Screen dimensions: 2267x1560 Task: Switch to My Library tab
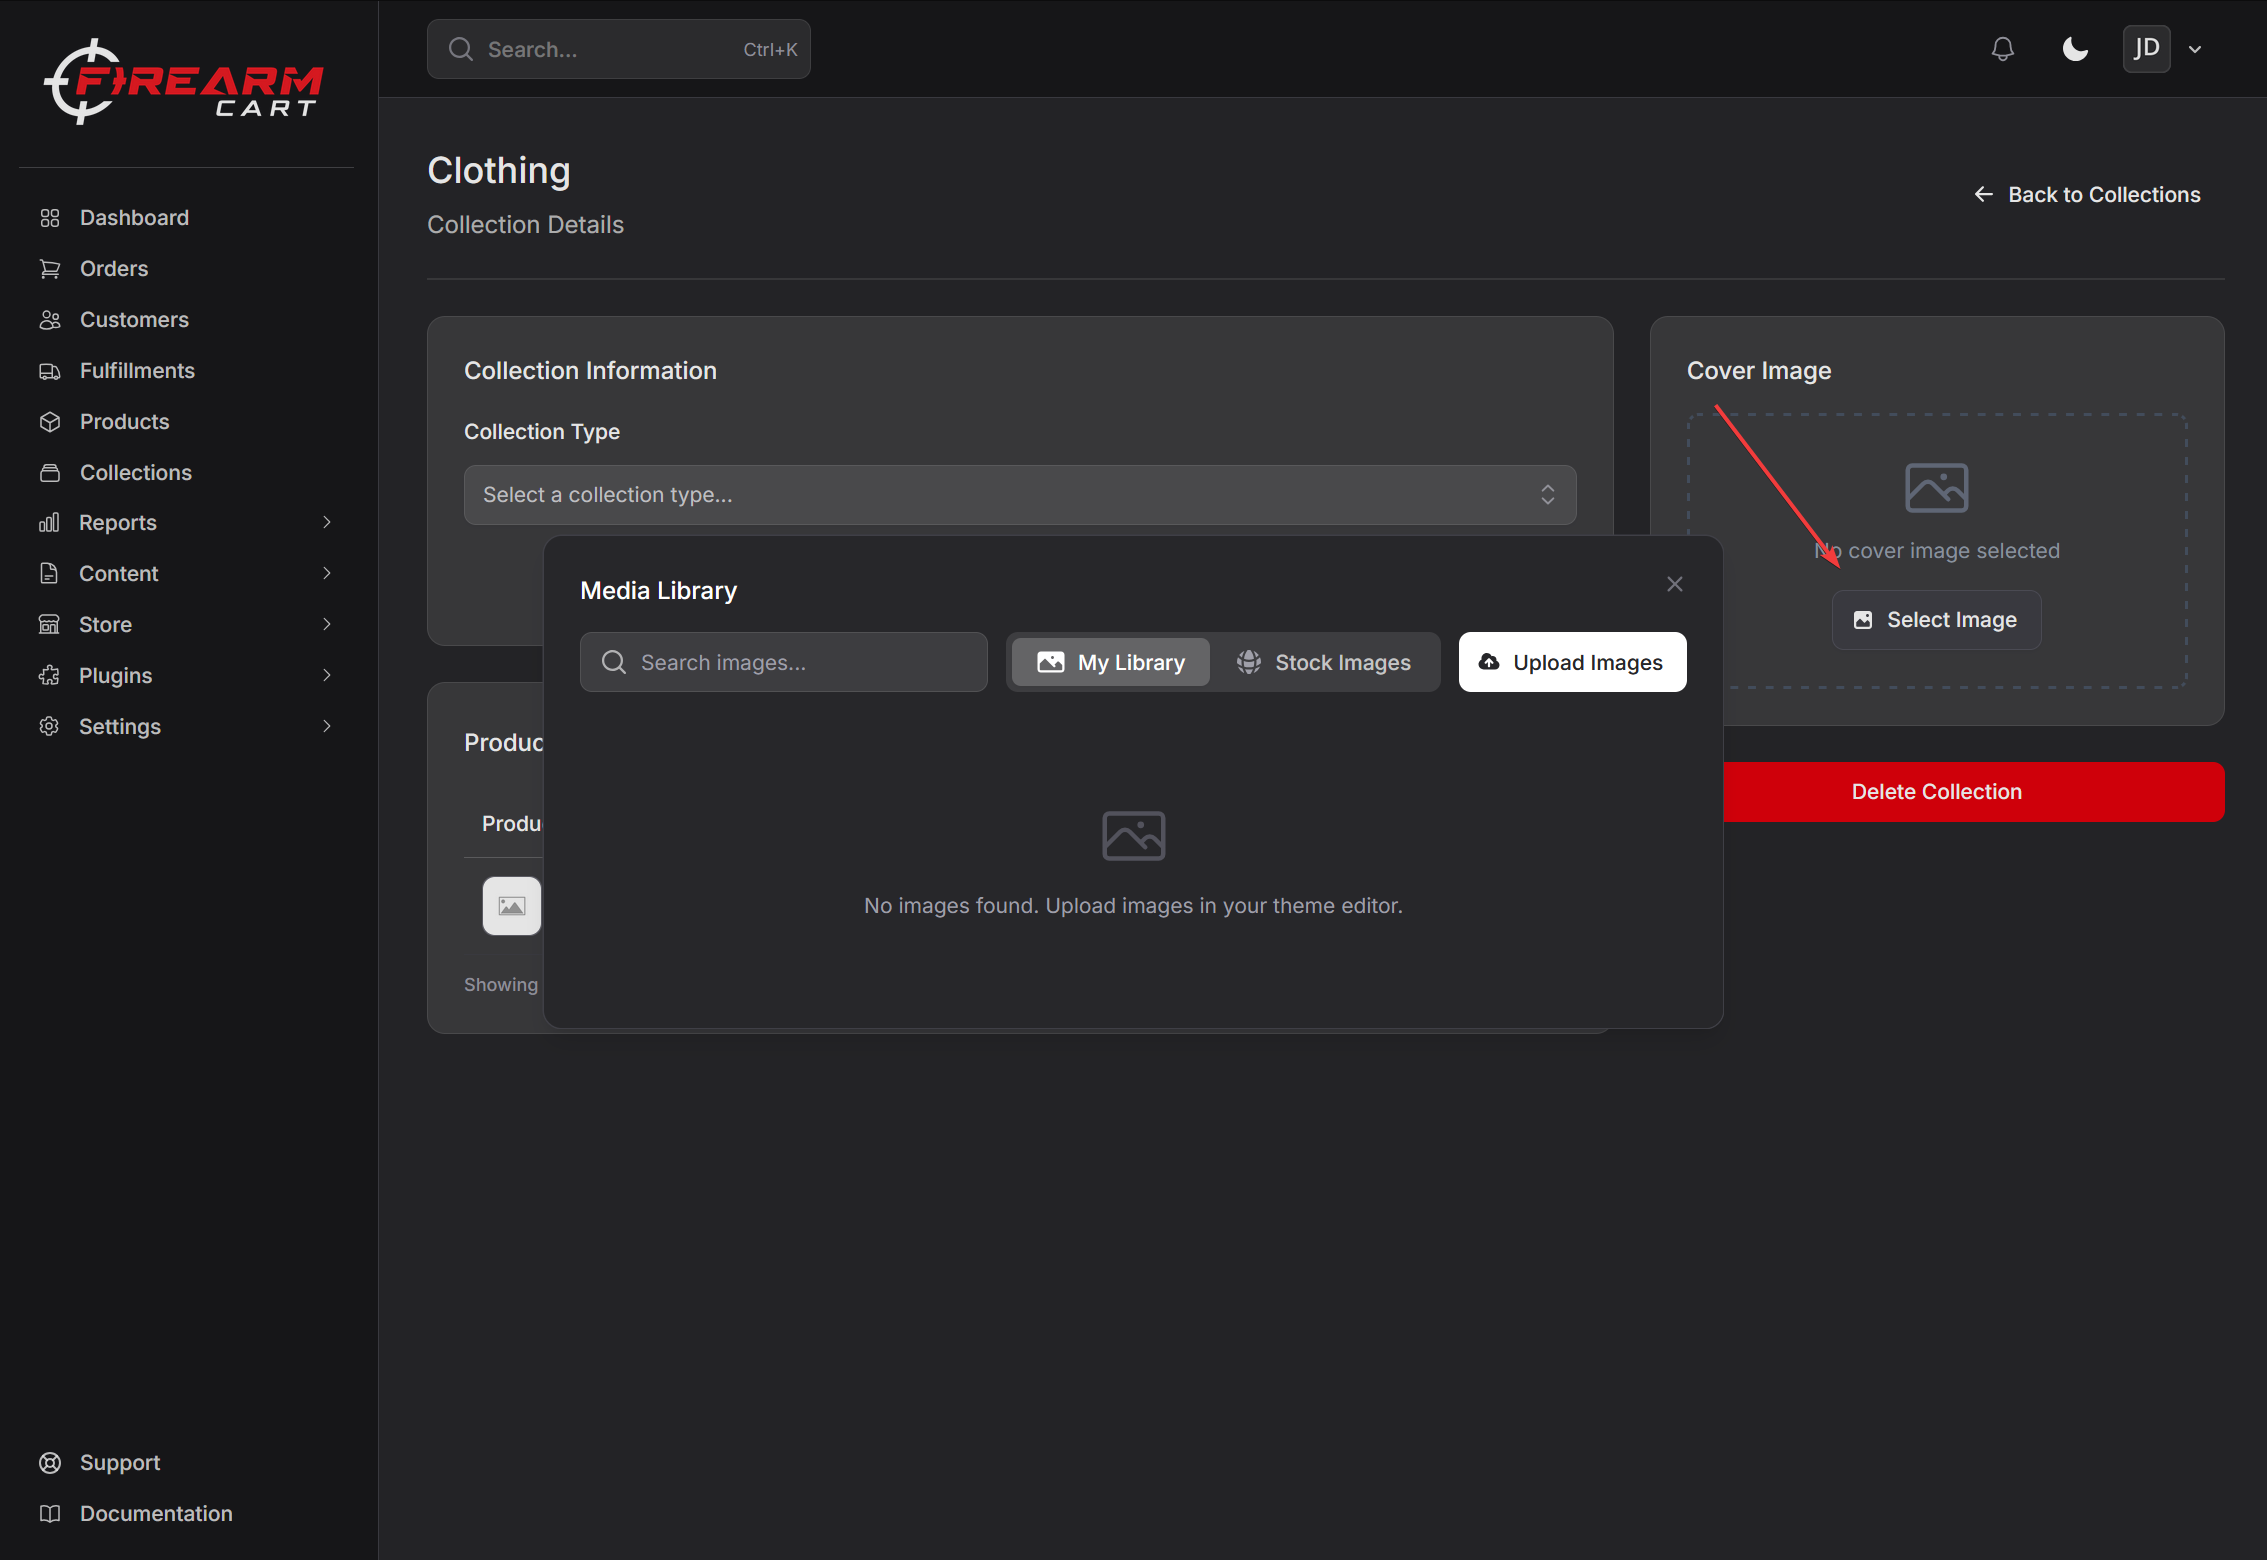coord(1111,662)
